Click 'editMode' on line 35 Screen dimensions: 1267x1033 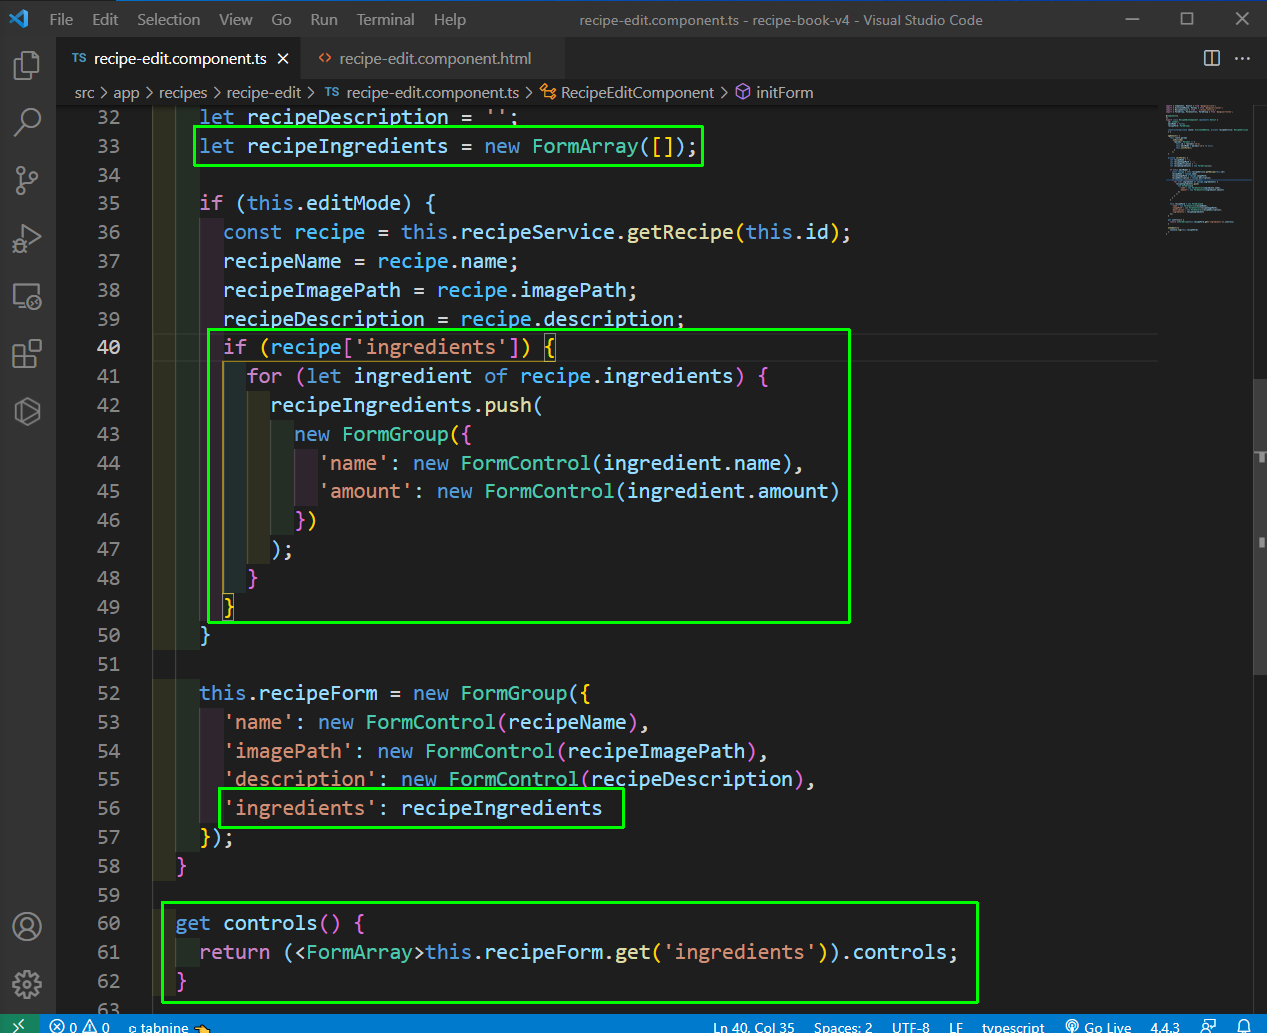click(354, 203)
